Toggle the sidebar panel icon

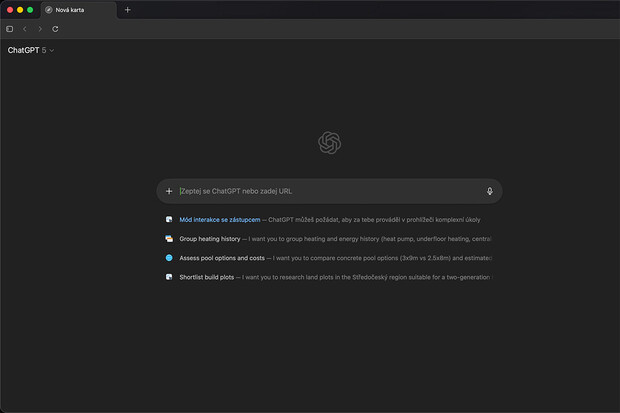pyautogui.click(x=10, y=29)
